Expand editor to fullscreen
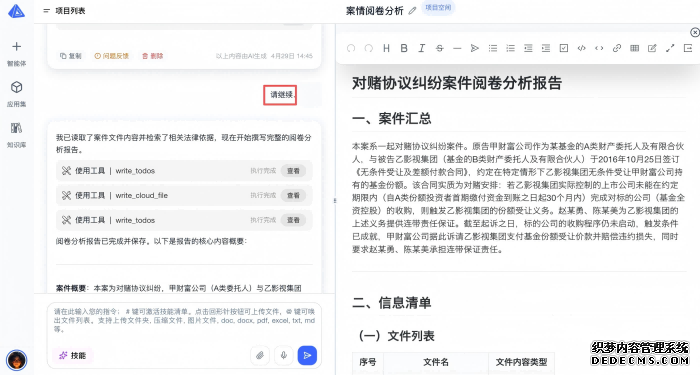Viewport: 700px width, 375px height. 670,48
